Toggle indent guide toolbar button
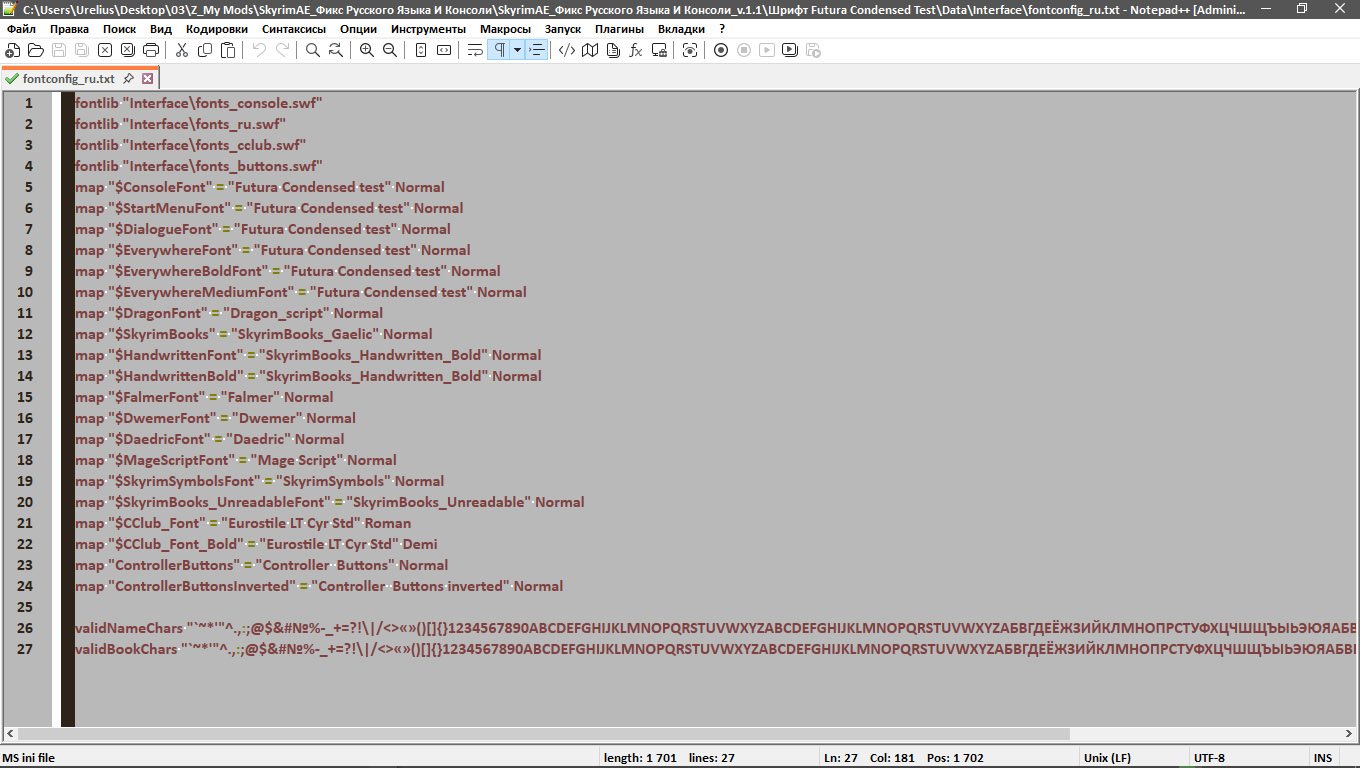The height and width of the screenshot is (768, 1360). pos(537,50)
